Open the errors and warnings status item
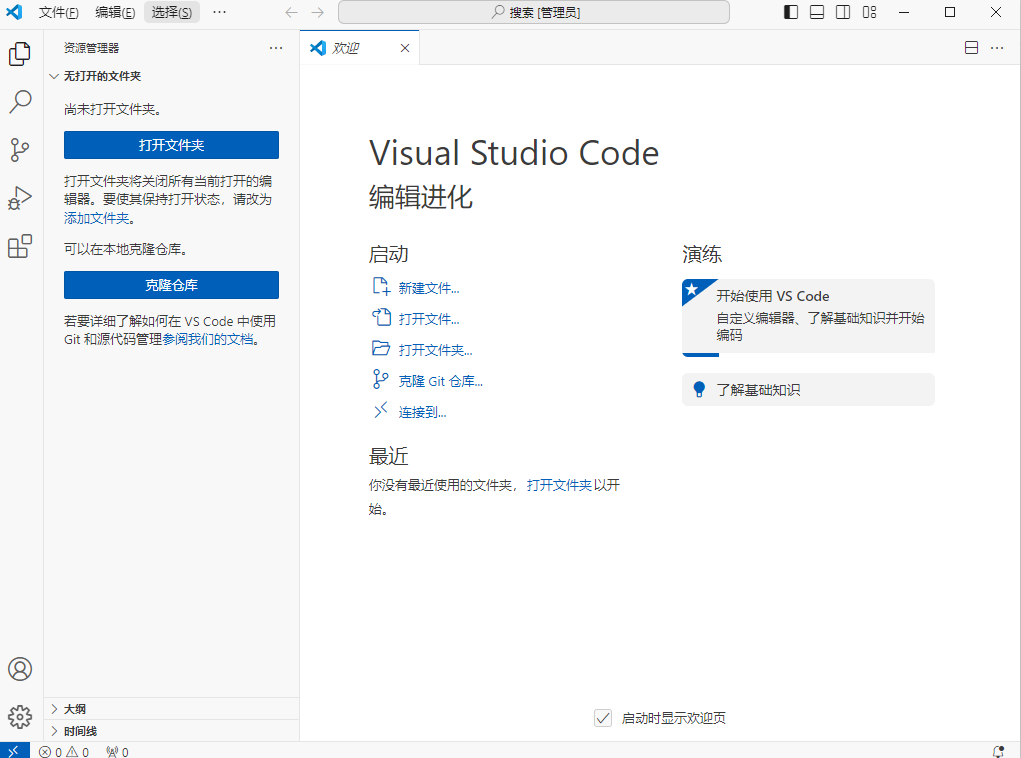Viewport: 1021px width, 758px height. (64, 751)
